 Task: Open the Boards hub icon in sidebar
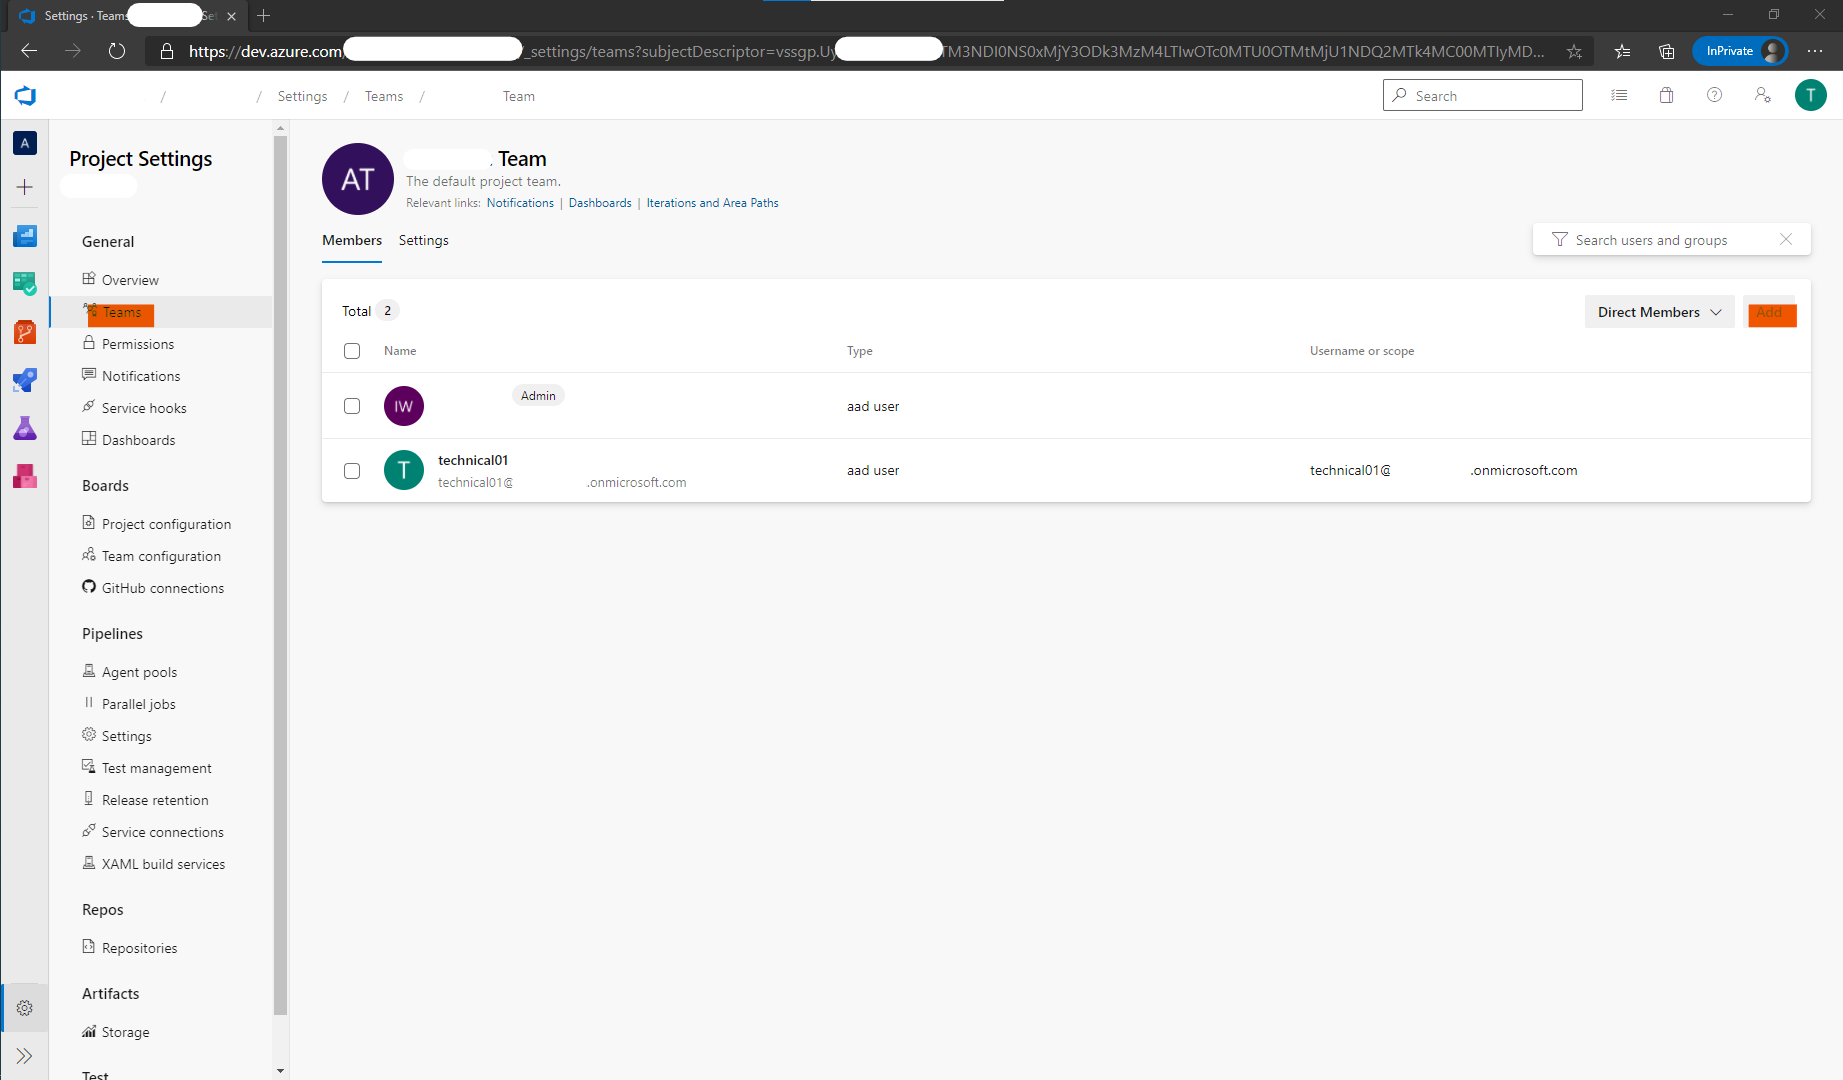pos(25,284)
